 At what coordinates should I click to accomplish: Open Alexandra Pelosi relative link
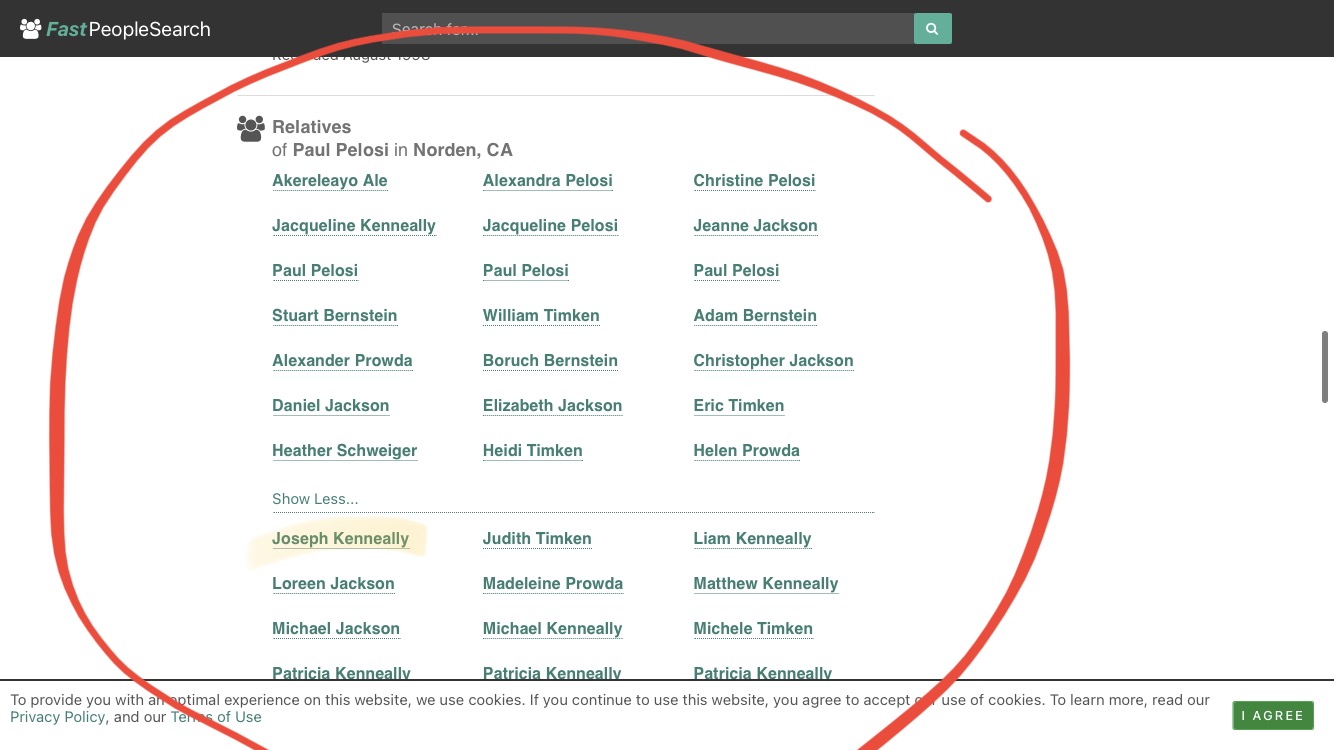(548, 181)
